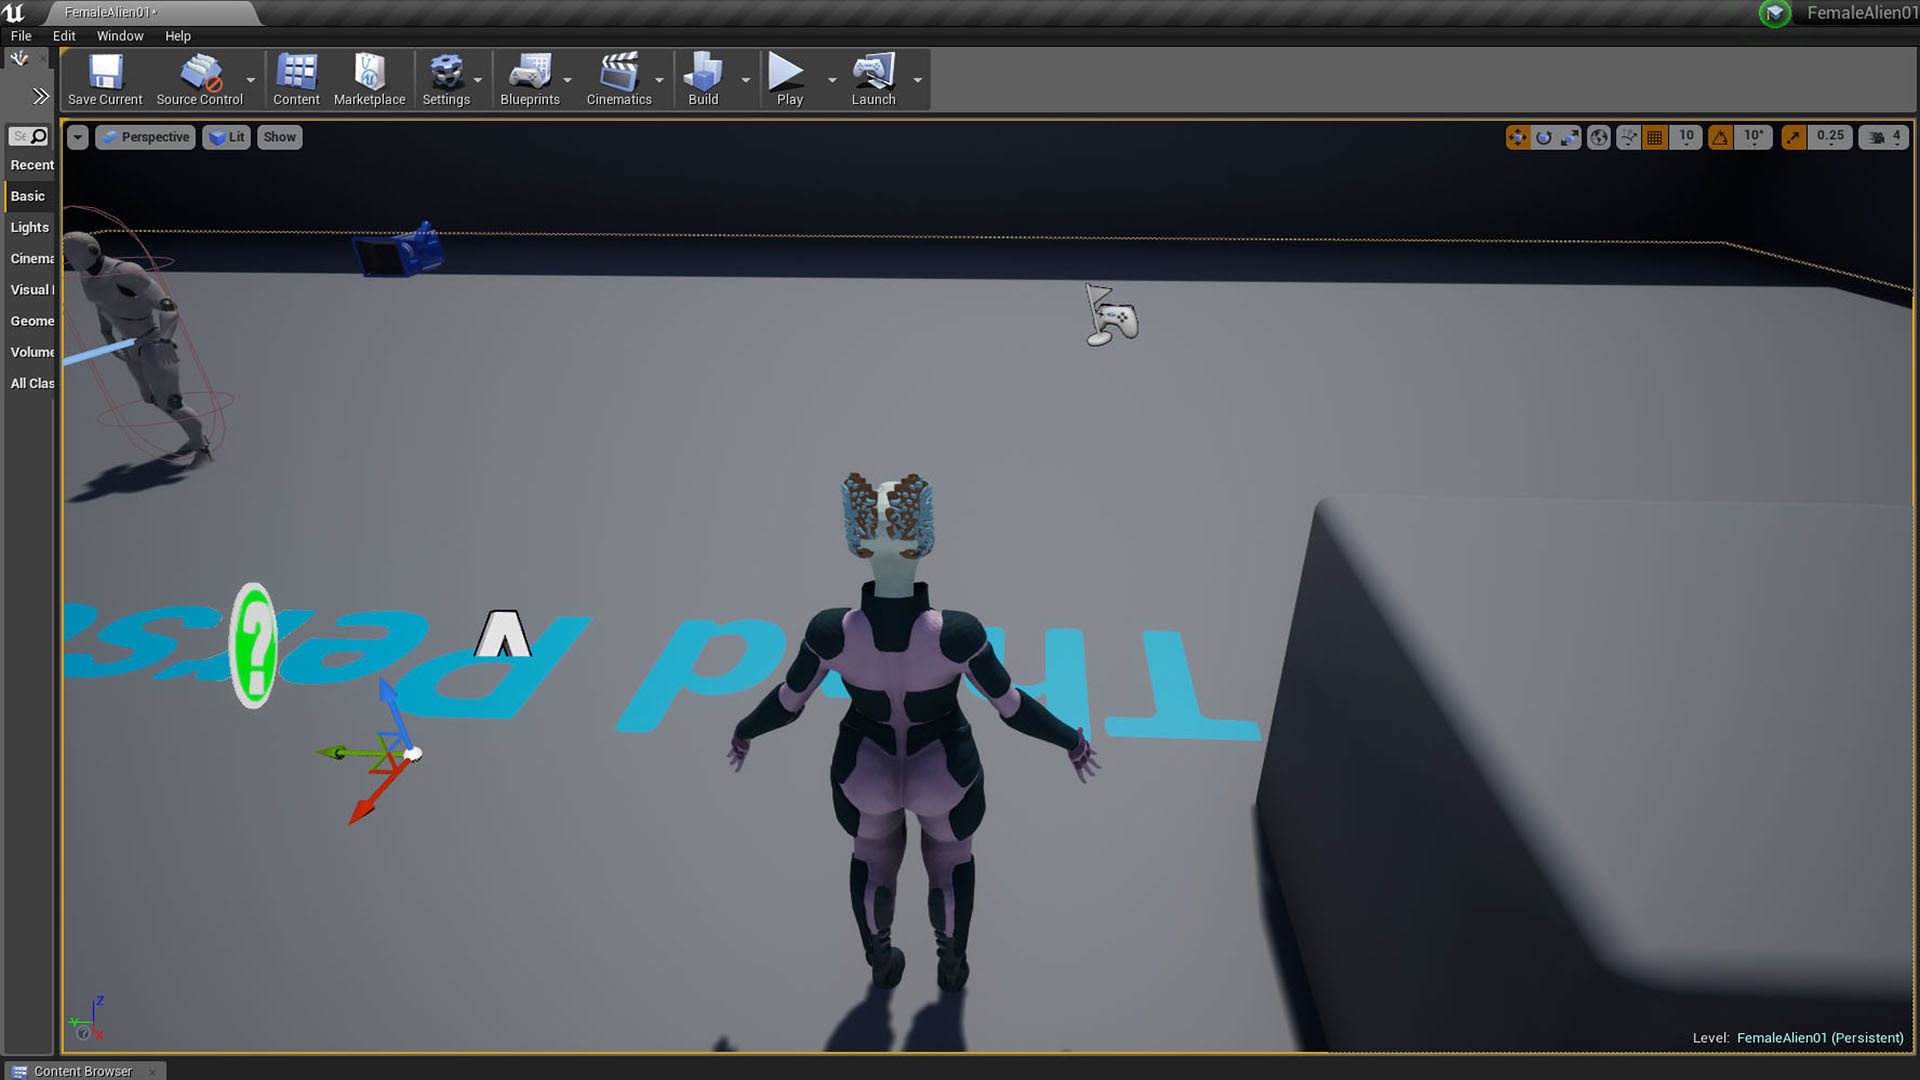Click the Modes panel icon at top-left
This screenshot has height=1080, width=1920.
pyautogui.click(x=19, y=59)
